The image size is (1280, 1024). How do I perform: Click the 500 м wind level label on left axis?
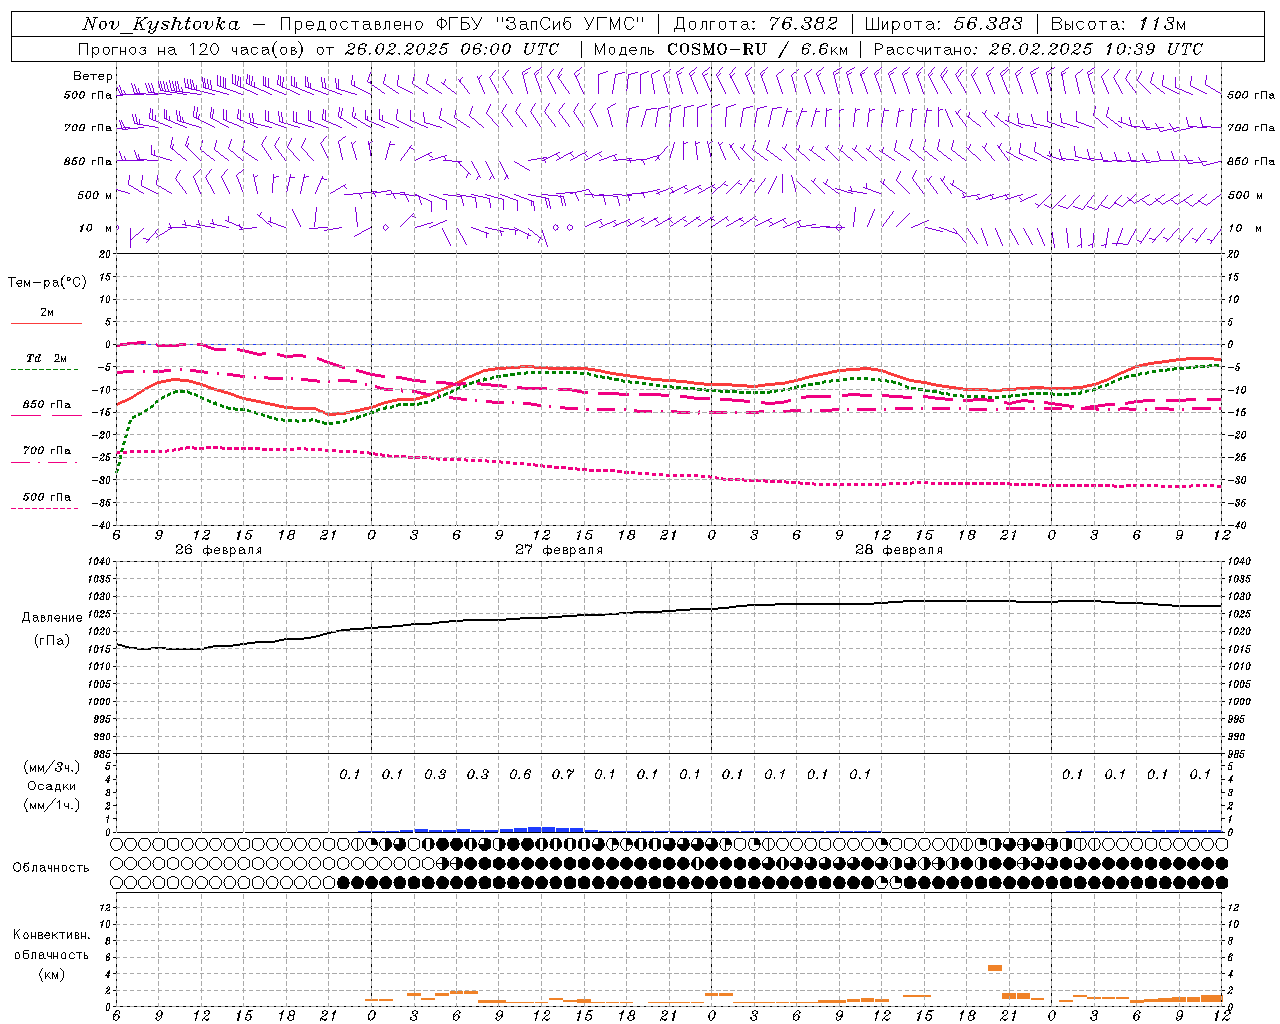coord(95,195)
